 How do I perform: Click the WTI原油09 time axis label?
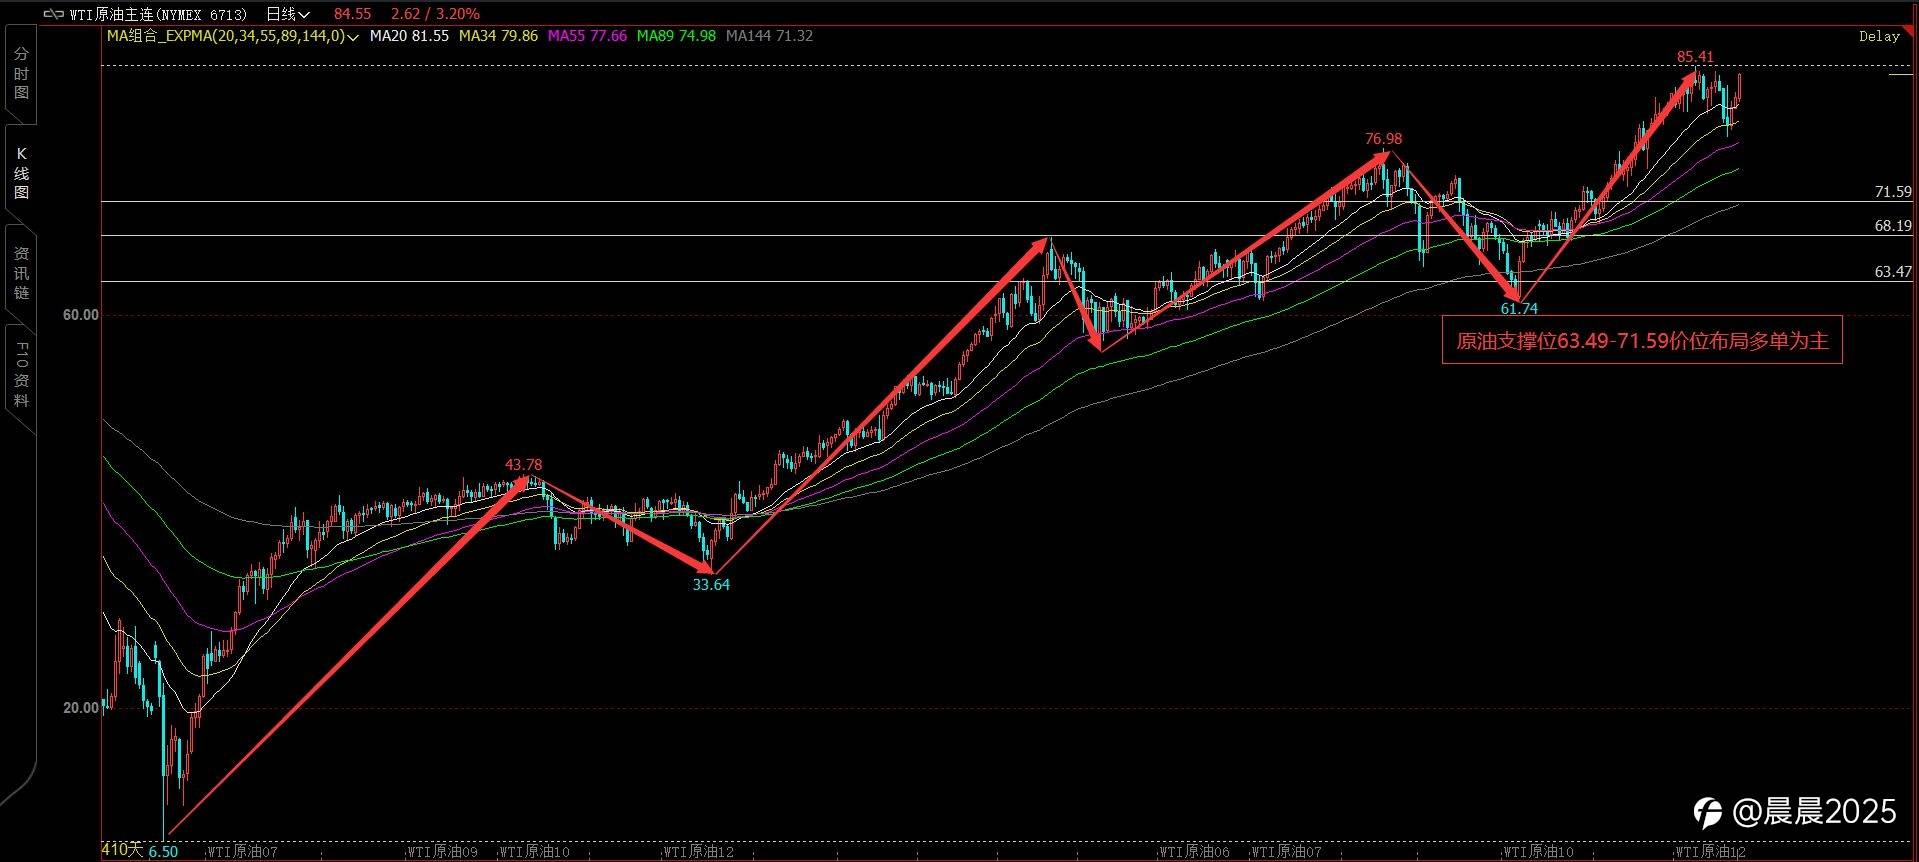click(443, 853)
